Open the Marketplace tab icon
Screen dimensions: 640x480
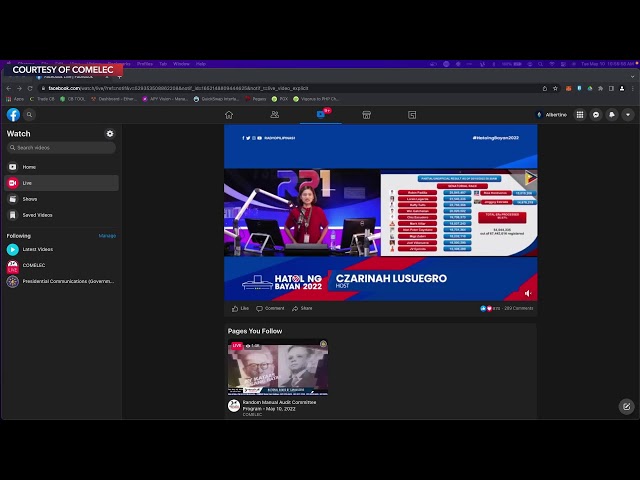click(367, 115)
